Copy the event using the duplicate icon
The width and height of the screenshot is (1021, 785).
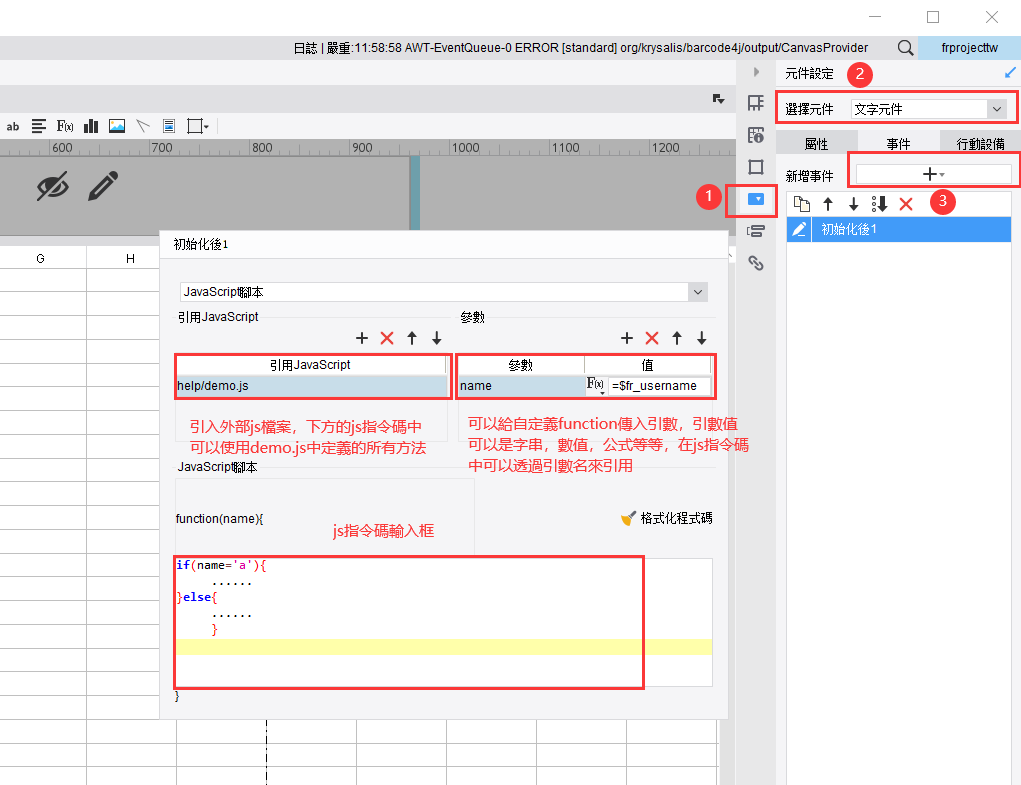coord(801,203)
